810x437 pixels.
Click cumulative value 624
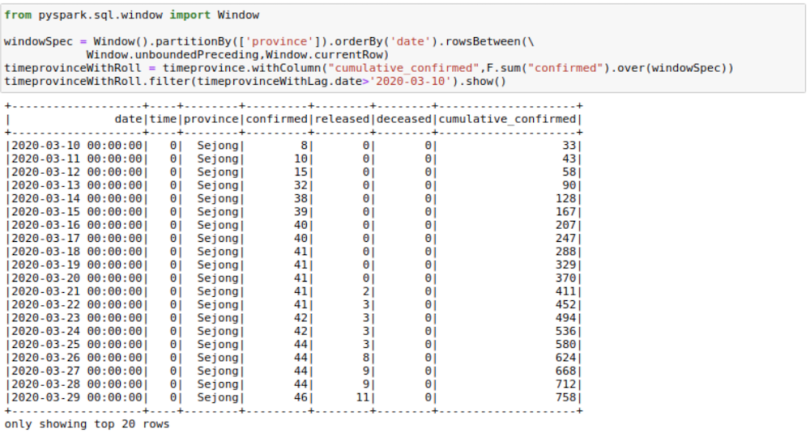coord(566,357)
